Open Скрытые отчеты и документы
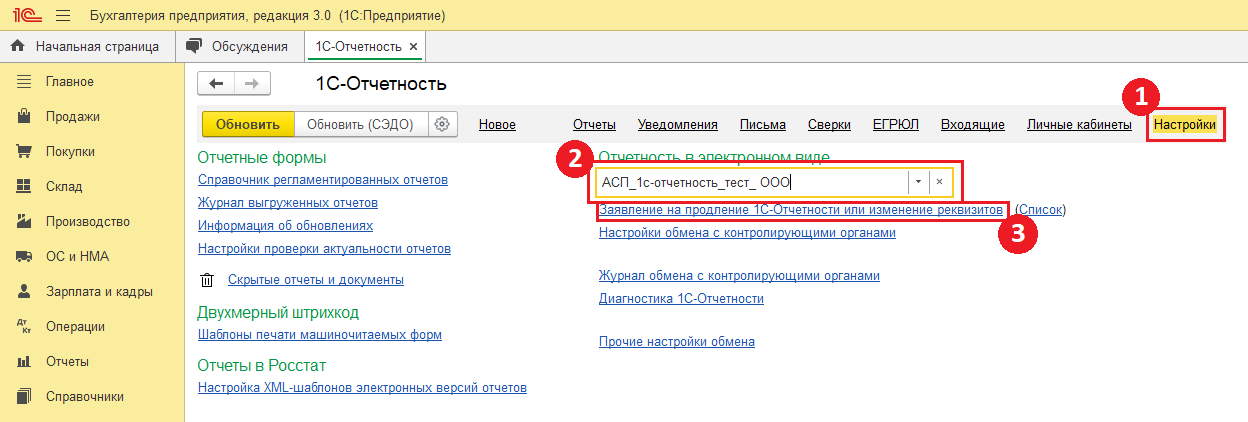 tap(316, 280)
